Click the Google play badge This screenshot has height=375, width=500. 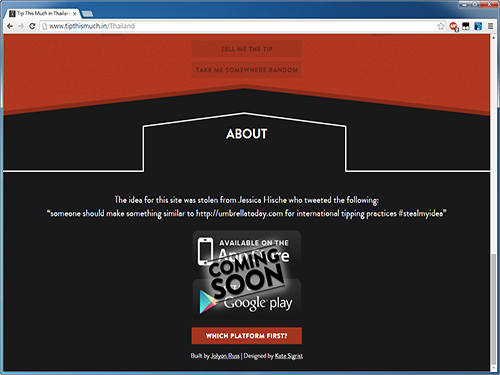pos(247,299)
